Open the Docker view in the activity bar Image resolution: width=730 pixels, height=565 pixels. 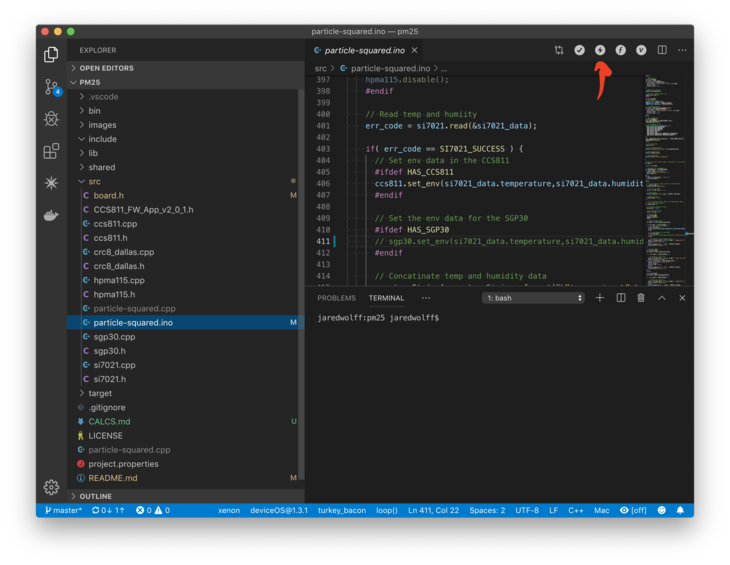pyautogui.click(x=52, y=215)
